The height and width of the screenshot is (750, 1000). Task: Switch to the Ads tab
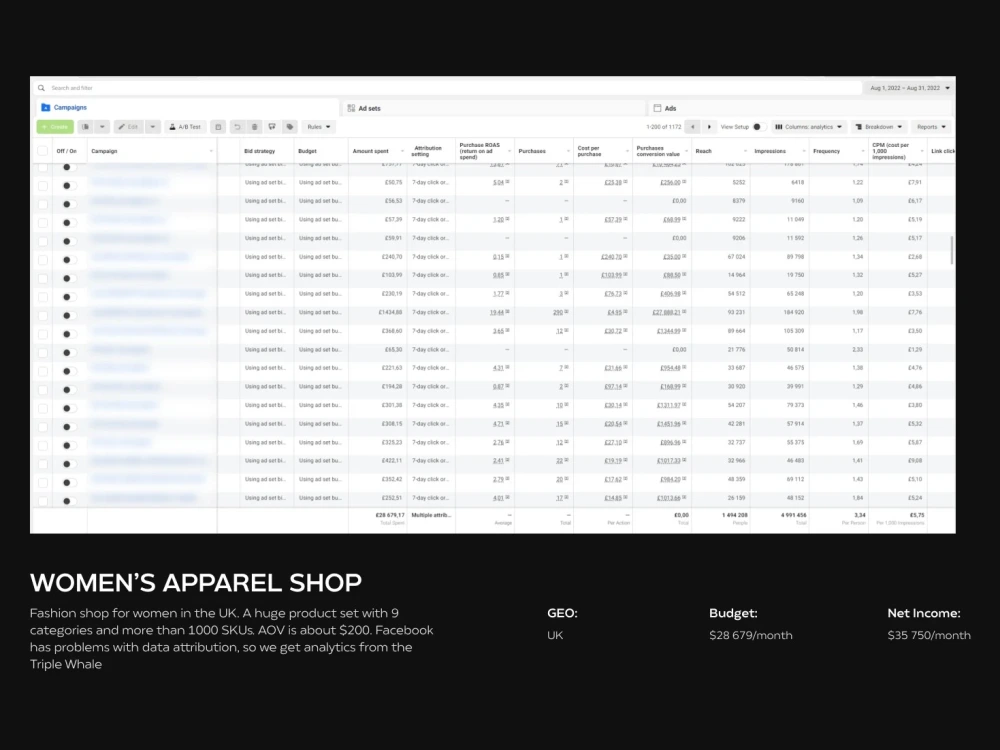click(x=800, y=108)
